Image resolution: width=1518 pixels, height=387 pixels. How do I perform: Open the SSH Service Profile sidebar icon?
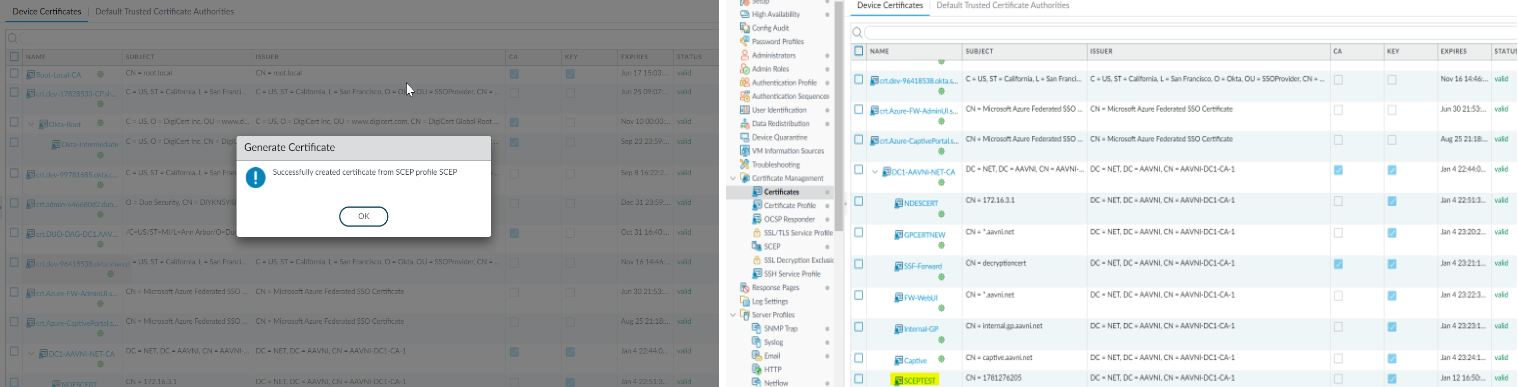[x=757, y=273]
